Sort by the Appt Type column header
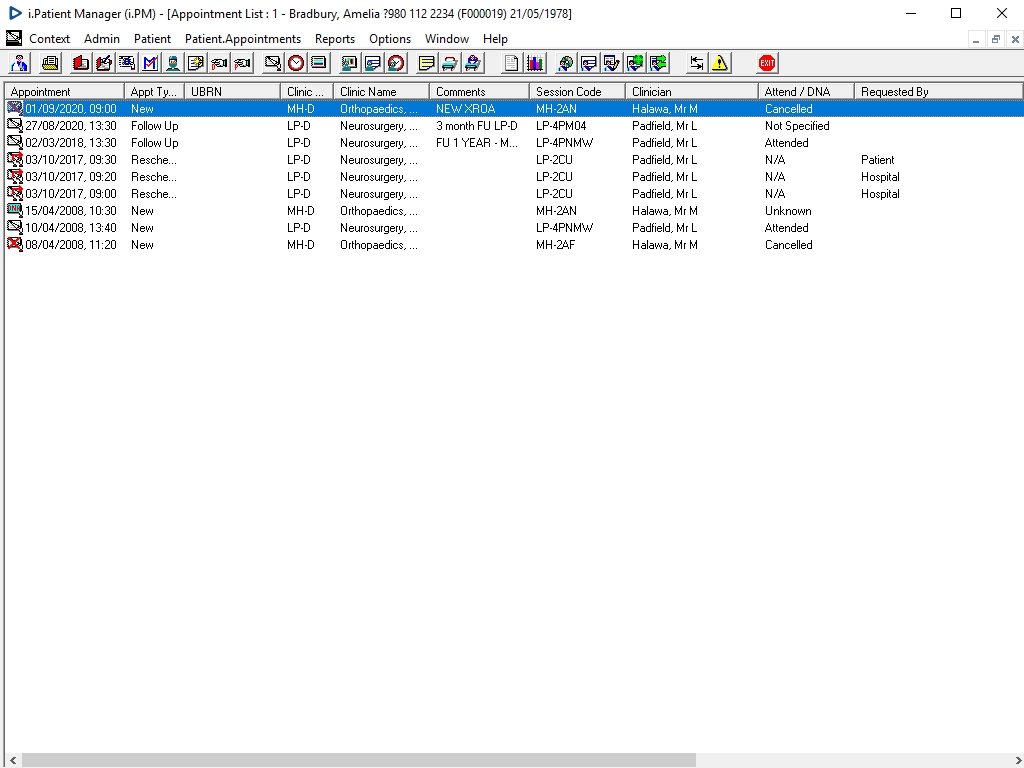 pyautogui.click(x=154, y=91)
